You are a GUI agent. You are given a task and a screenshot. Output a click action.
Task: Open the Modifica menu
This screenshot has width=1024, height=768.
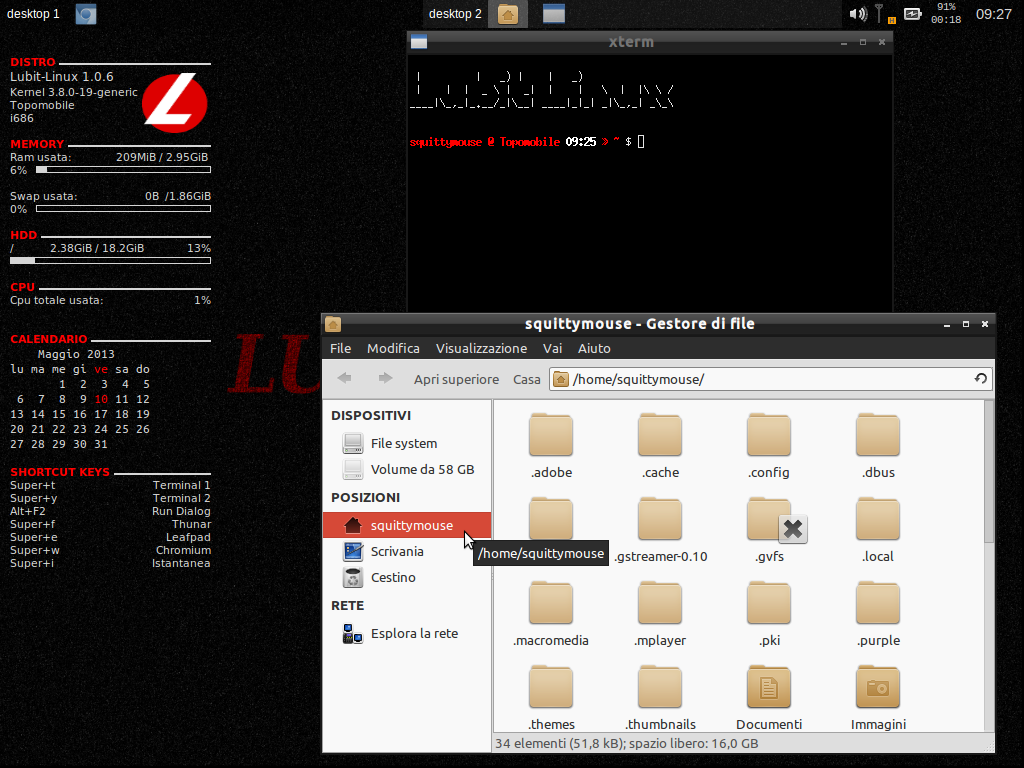[x=393, y=348]
